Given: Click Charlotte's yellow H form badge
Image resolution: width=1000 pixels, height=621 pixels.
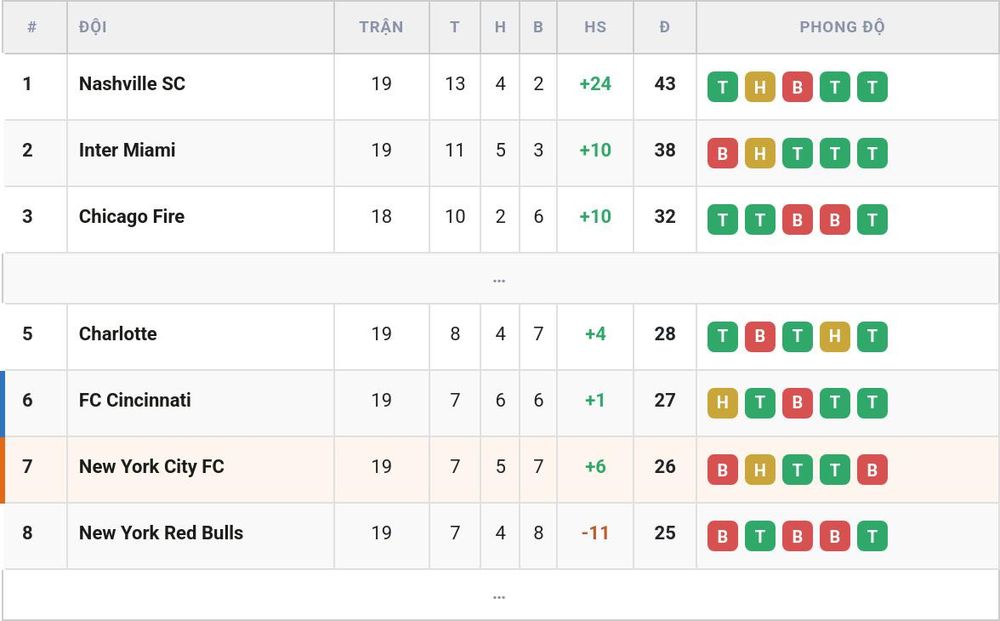Looking at the screenshot, I should pos(835,337).
